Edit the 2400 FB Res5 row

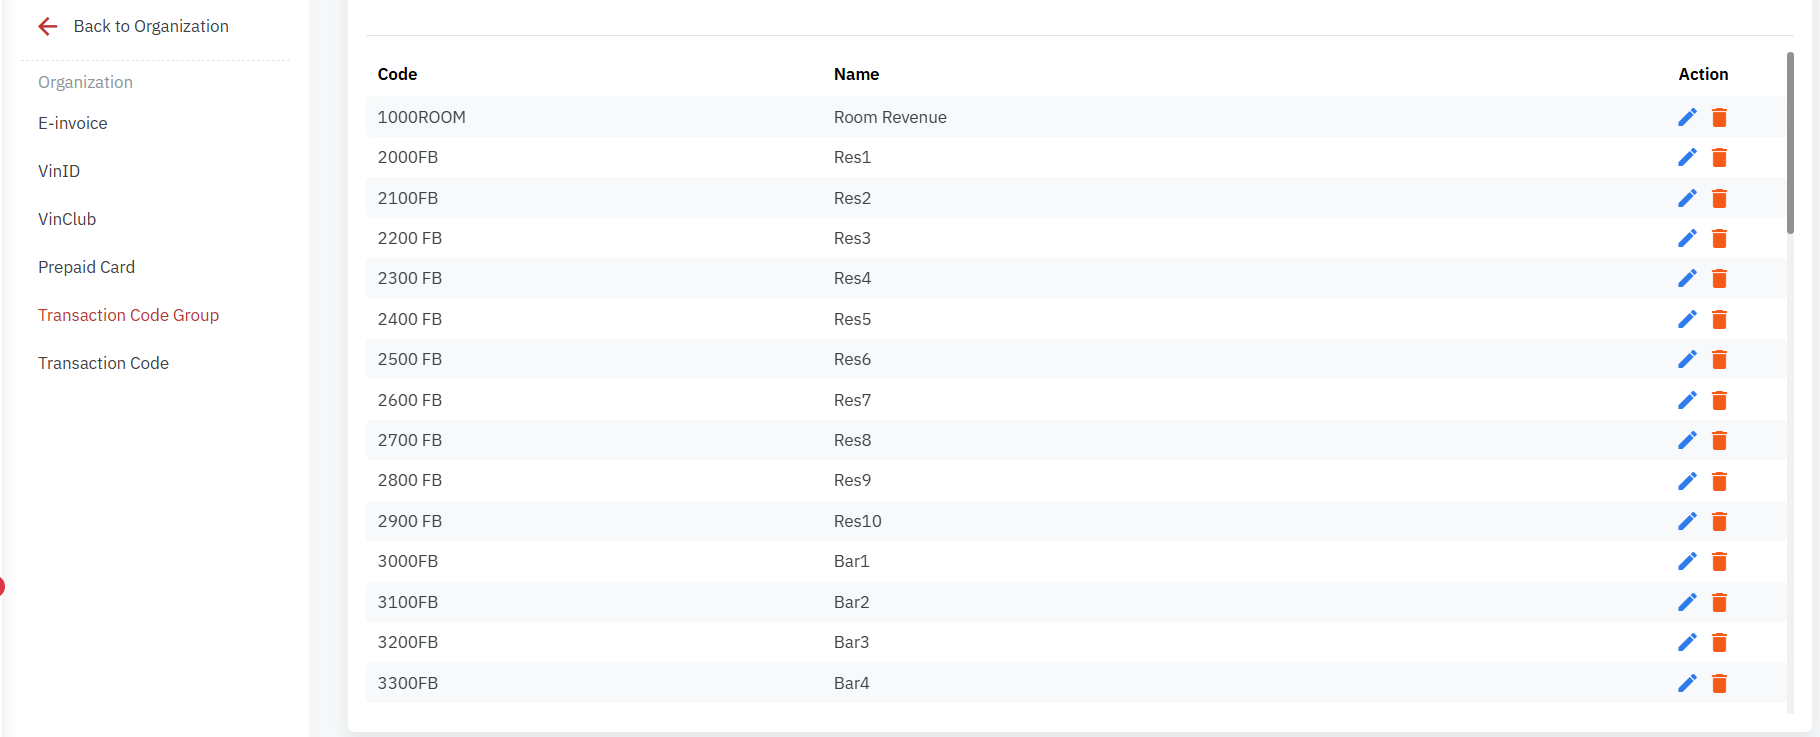[x=1687, y=319]
